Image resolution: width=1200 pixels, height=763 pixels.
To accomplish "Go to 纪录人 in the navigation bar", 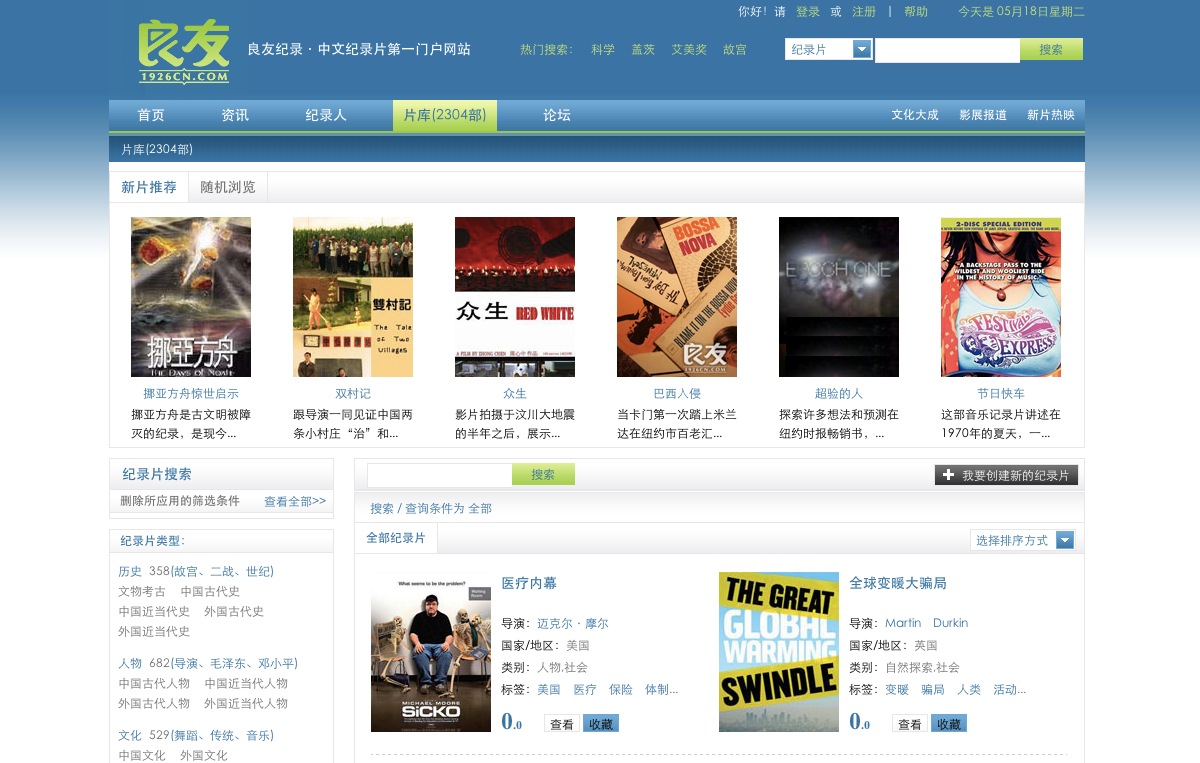I will tap(326, 115).
